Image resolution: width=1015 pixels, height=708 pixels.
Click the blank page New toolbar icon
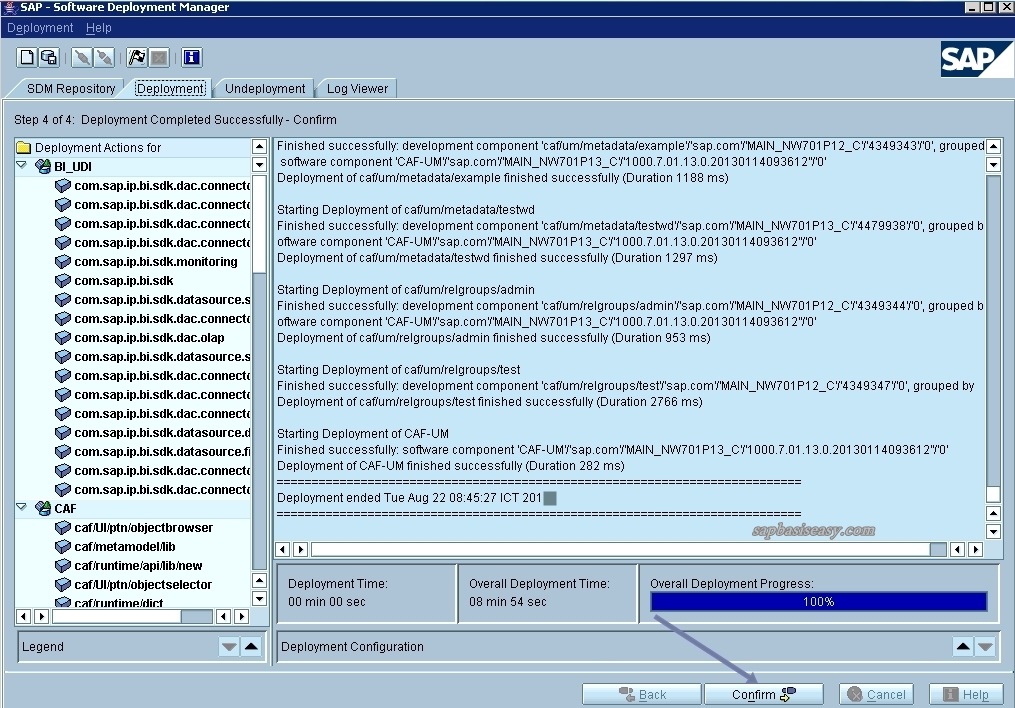(x=27, y=58)
